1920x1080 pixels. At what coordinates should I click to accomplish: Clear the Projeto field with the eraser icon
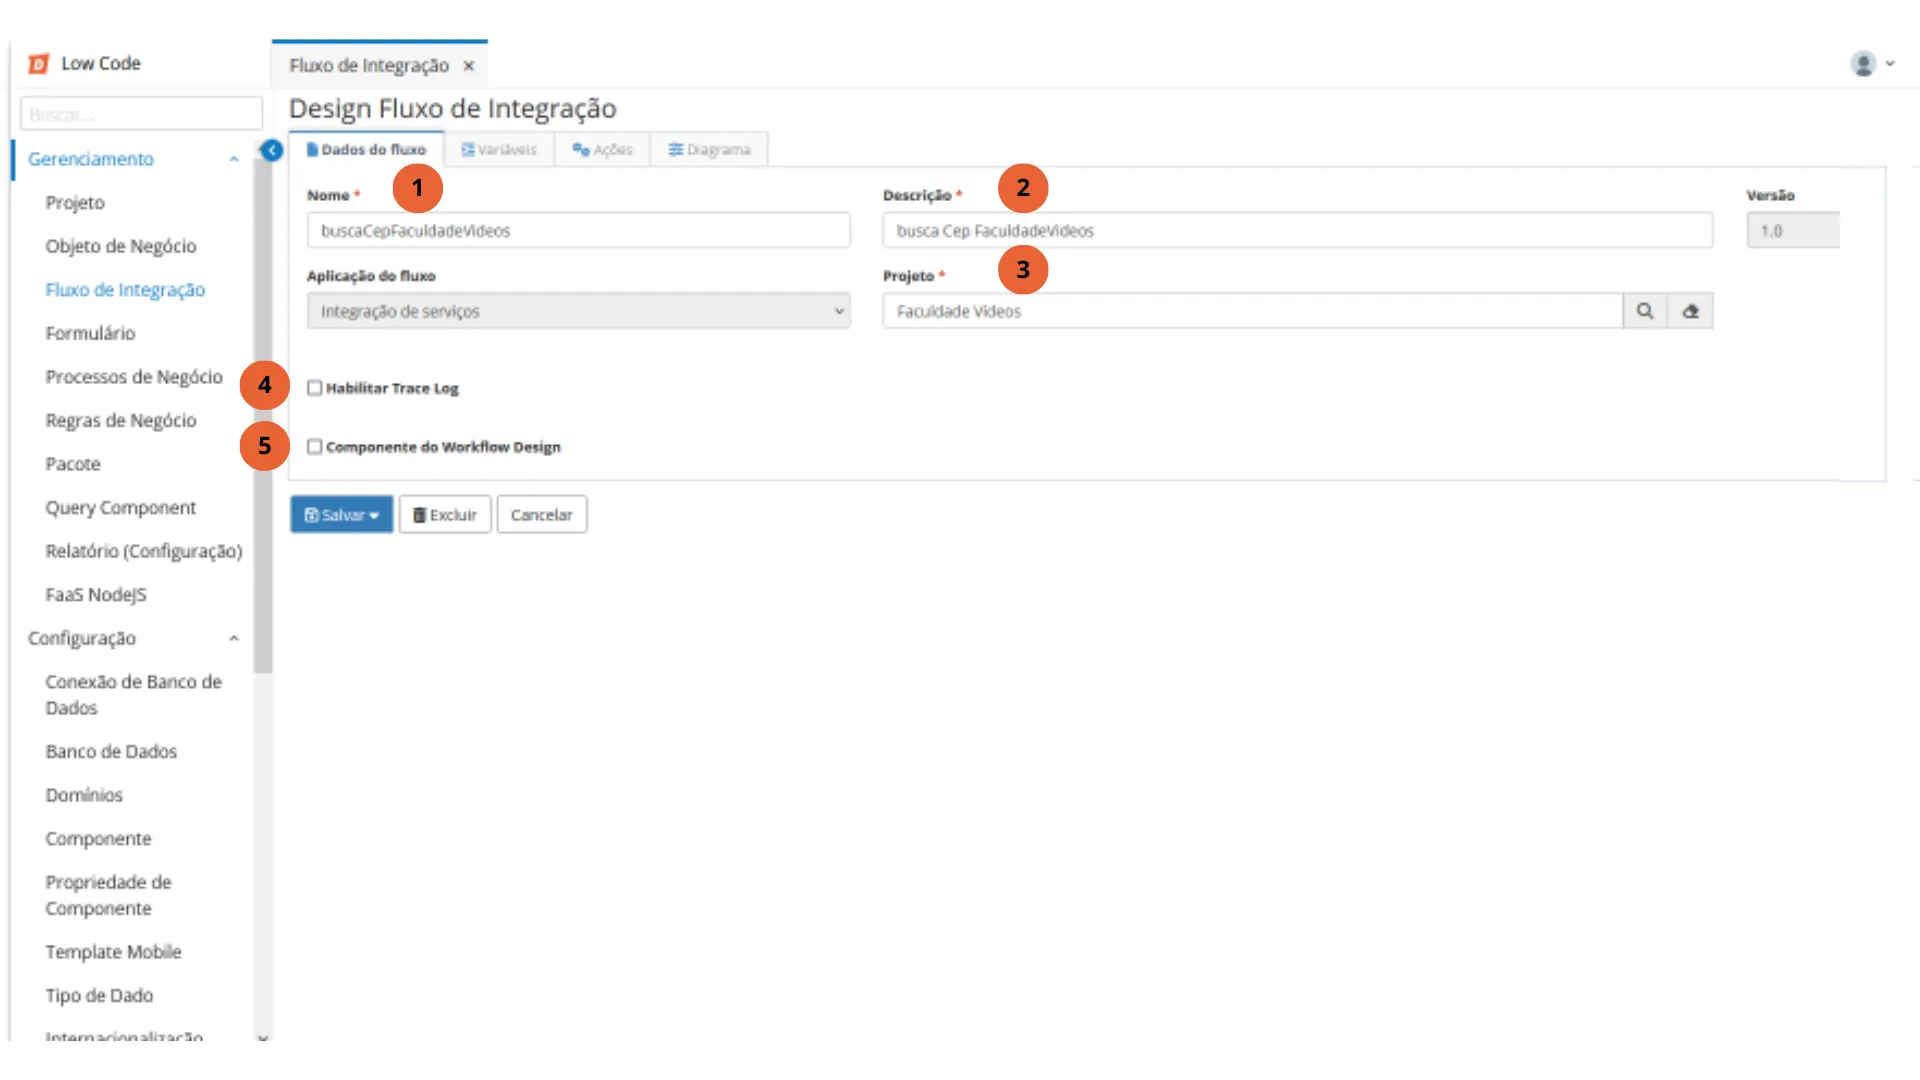[x=1690, y=311]
